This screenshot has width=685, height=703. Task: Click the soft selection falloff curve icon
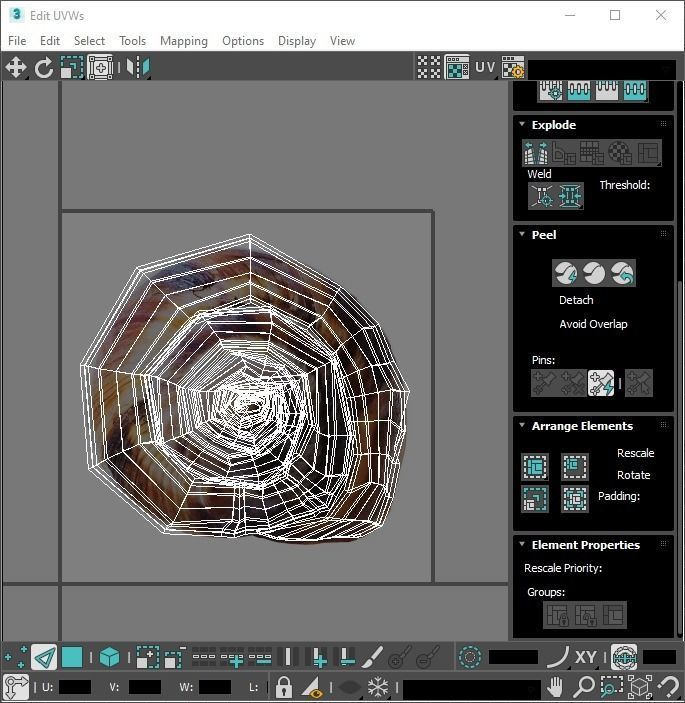[558, 658]
